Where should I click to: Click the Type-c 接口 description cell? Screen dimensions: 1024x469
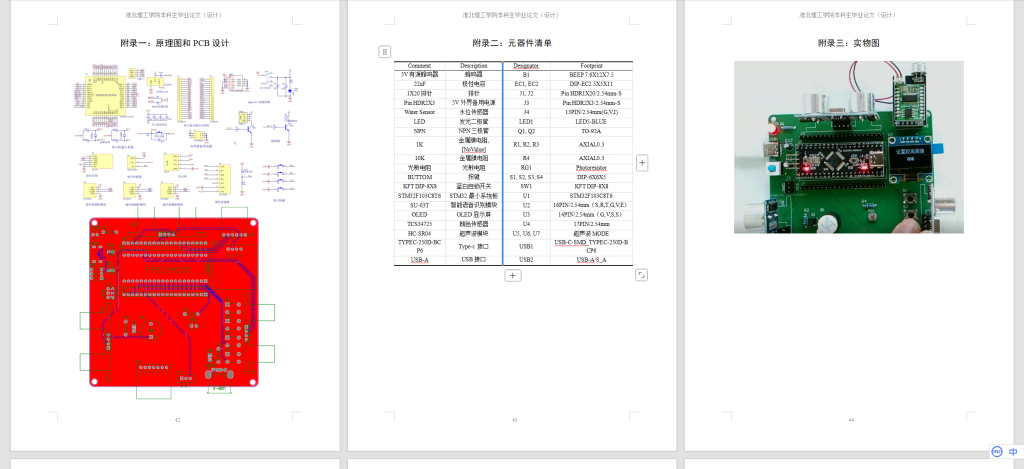pyautogui.click(x=473, y=246)
